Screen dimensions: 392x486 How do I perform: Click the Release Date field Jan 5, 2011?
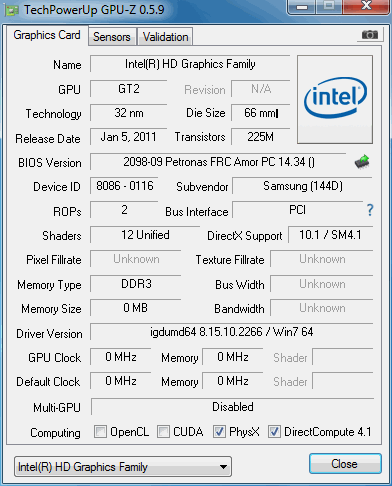129,137
